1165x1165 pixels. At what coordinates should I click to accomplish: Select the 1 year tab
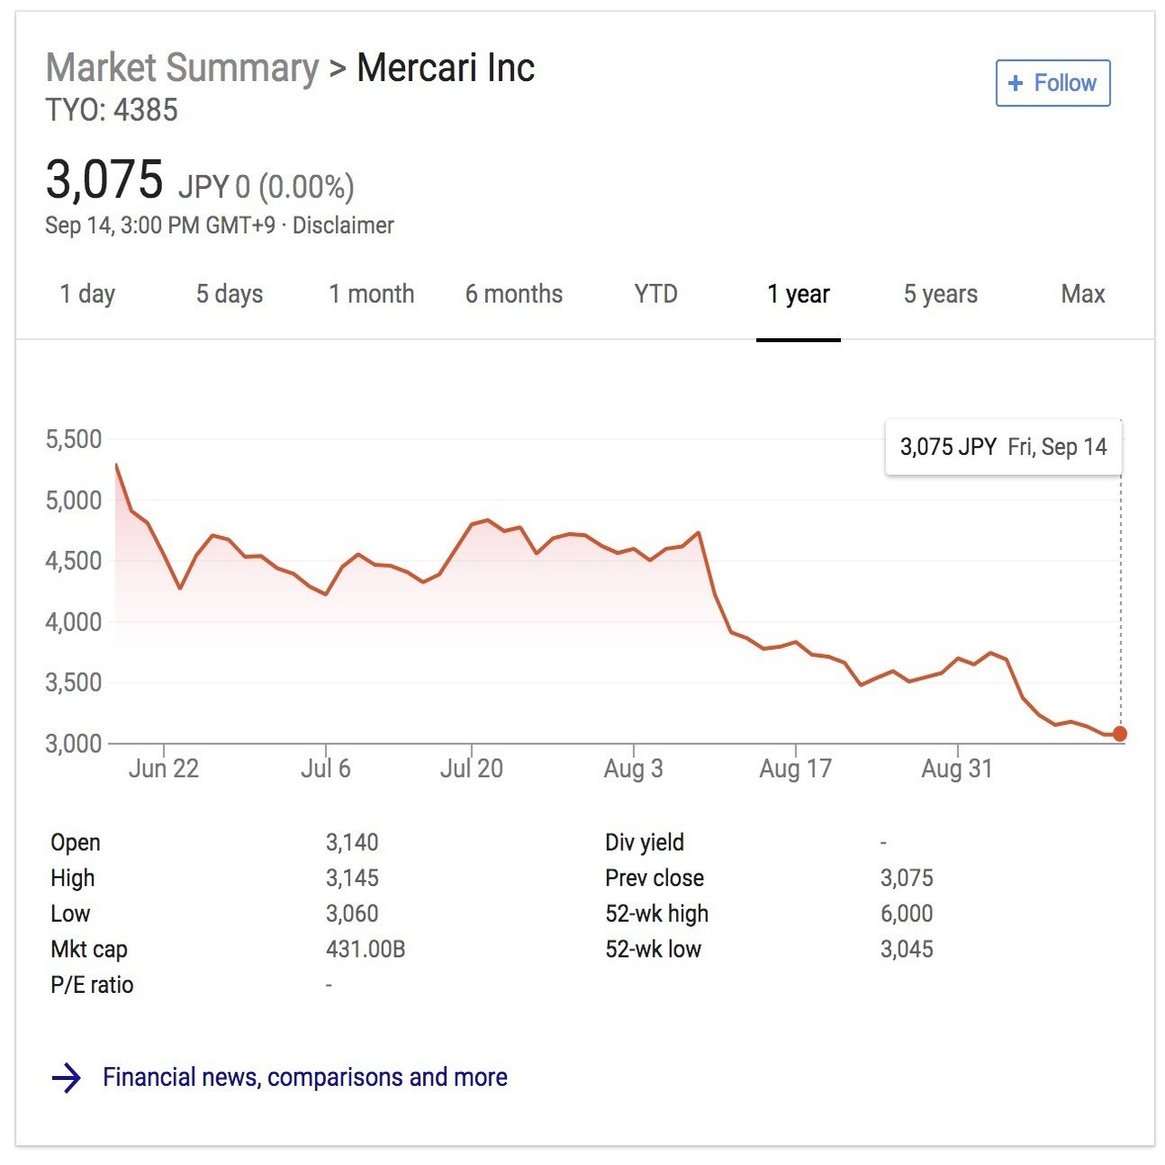[x=798, y=294]
